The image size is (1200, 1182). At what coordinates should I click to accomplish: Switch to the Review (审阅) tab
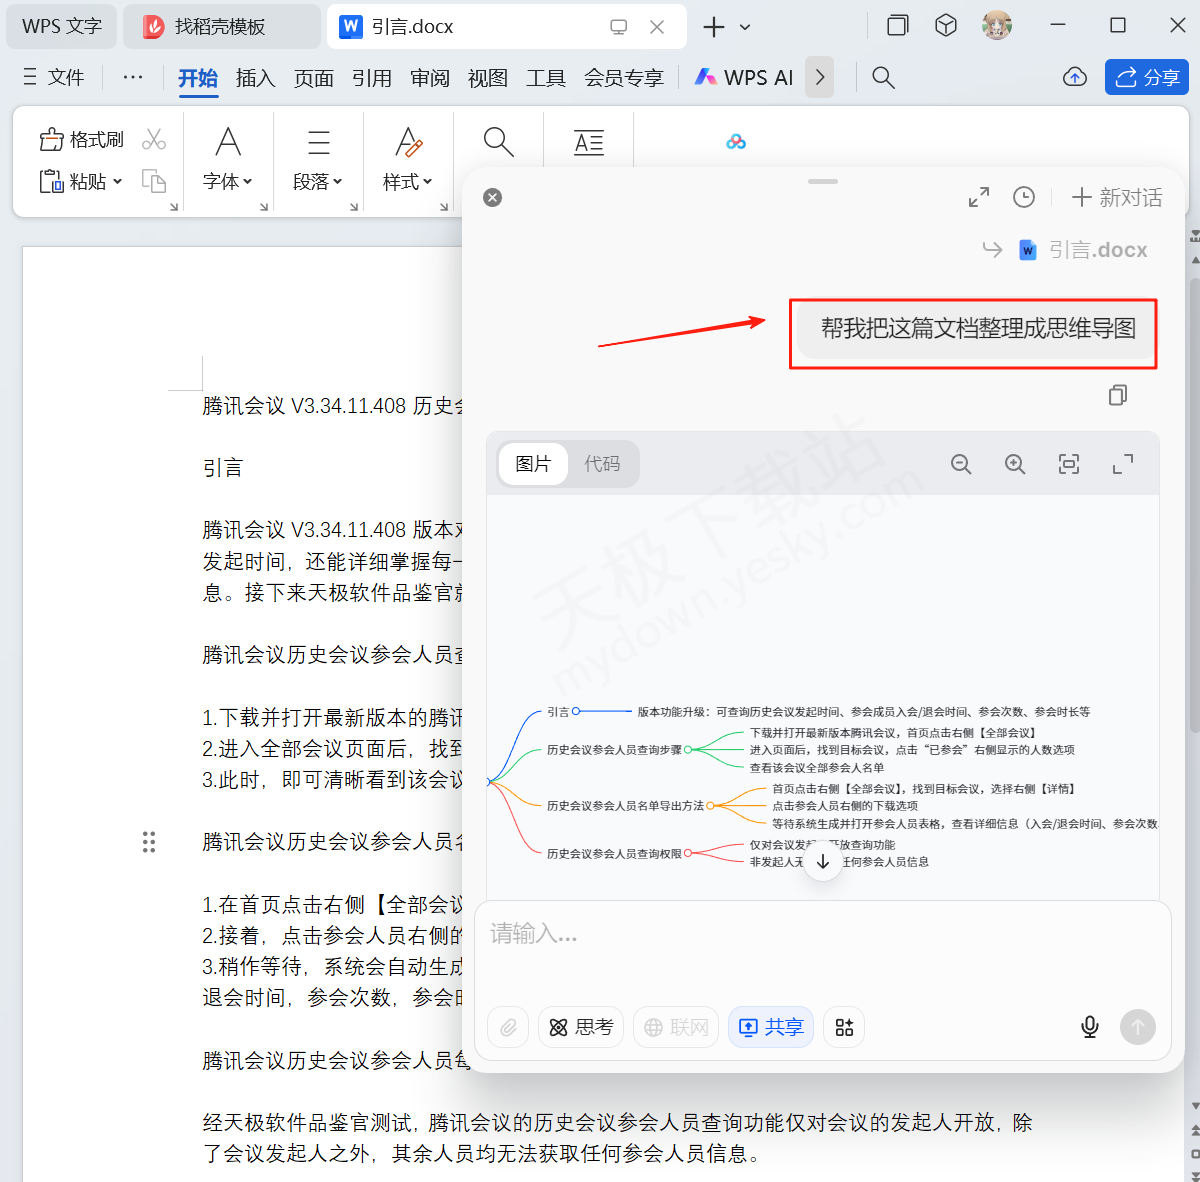(430, 78)
